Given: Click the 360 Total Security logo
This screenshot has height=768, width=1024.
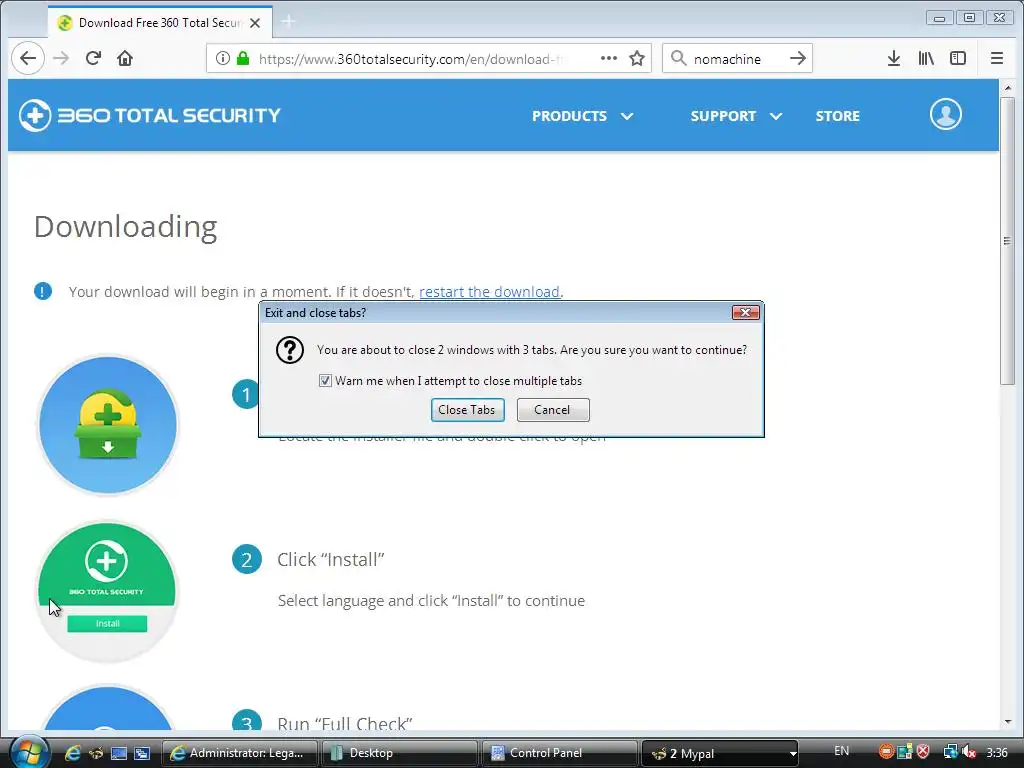Looking at the screenshot, I should click(150, 116).
